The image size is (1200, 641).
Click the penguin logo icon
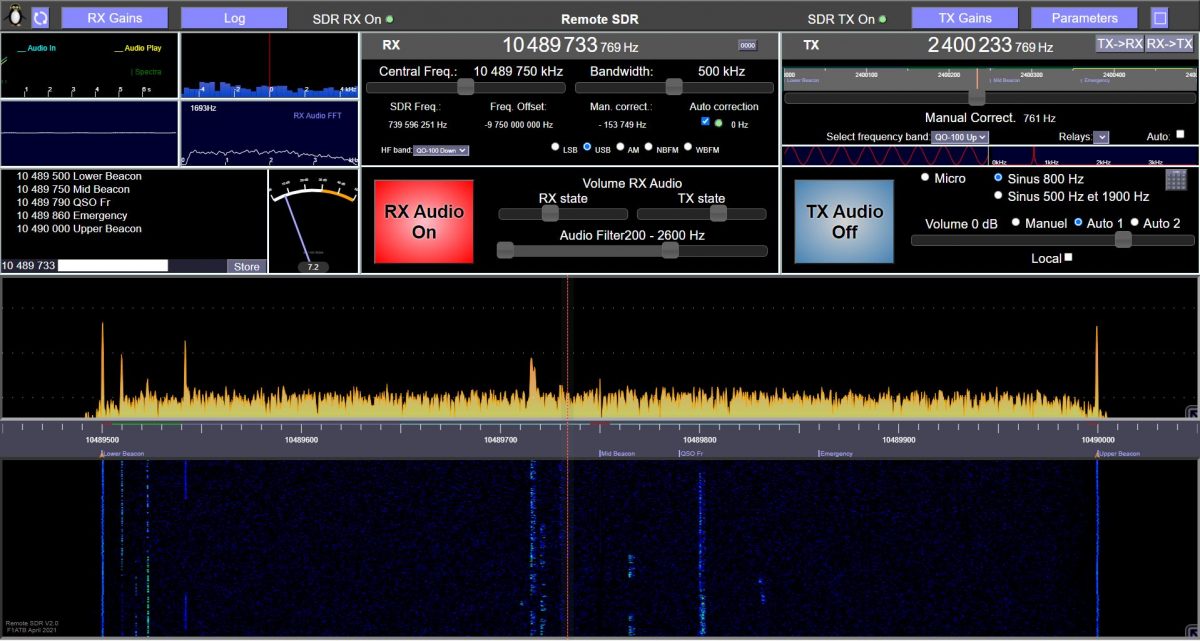pos(14,17)
